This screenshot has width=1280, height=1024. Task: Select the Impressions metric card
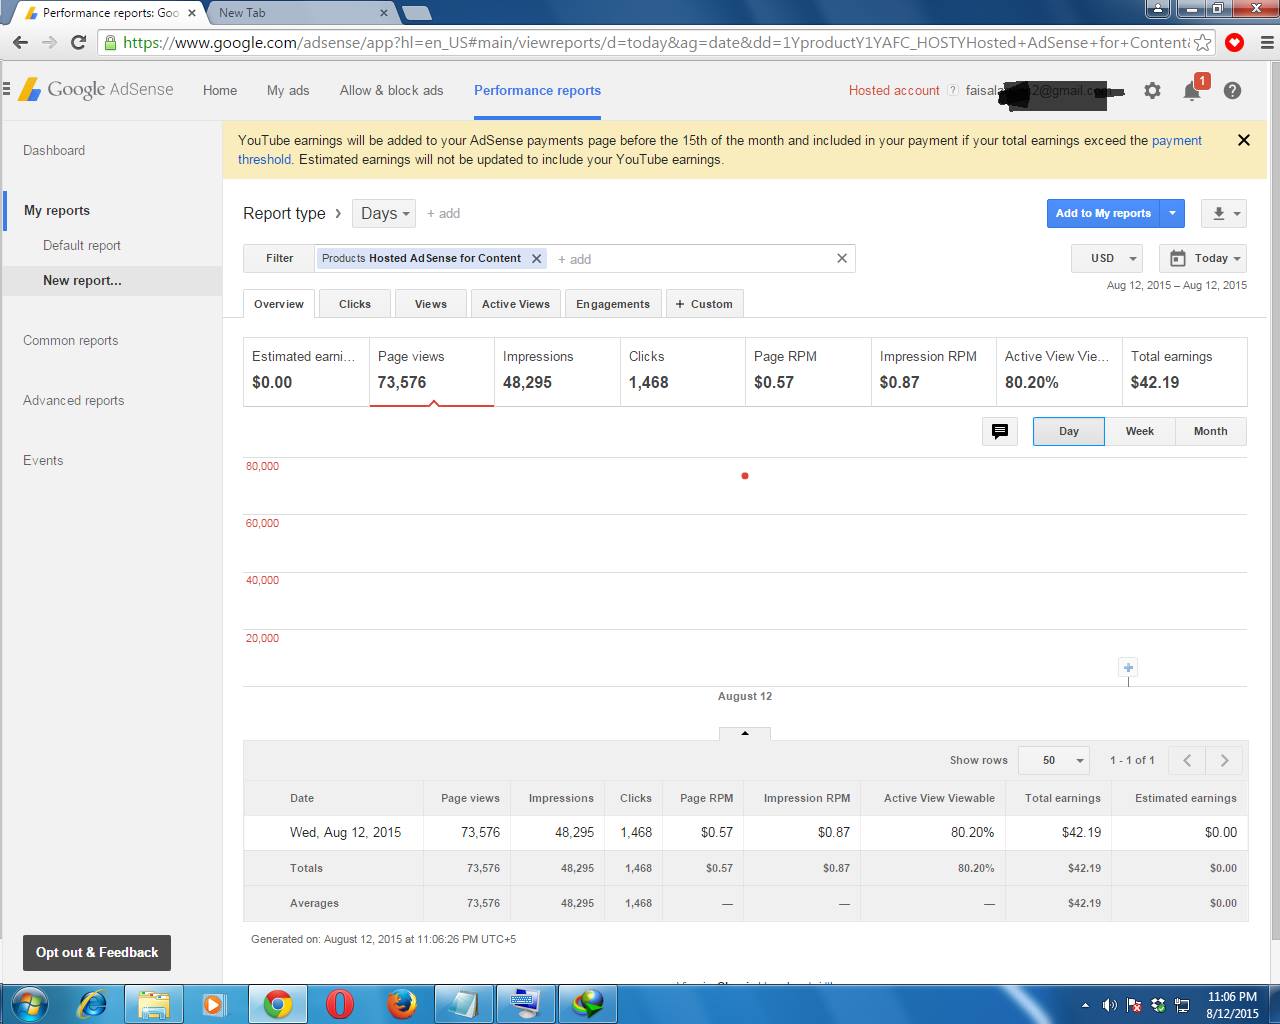(x=557, y=371)
